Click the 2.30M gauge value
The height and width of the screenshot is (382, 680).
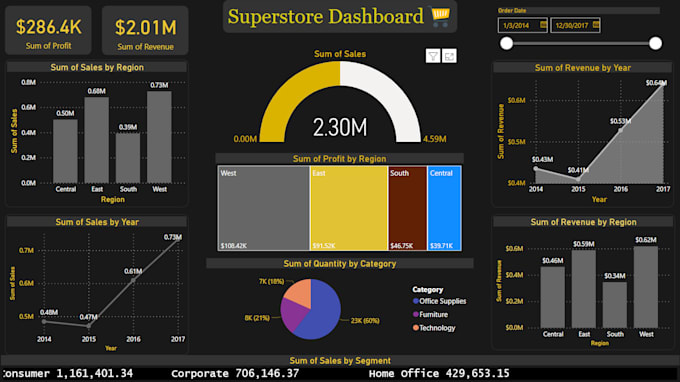(x=340, y=127)
